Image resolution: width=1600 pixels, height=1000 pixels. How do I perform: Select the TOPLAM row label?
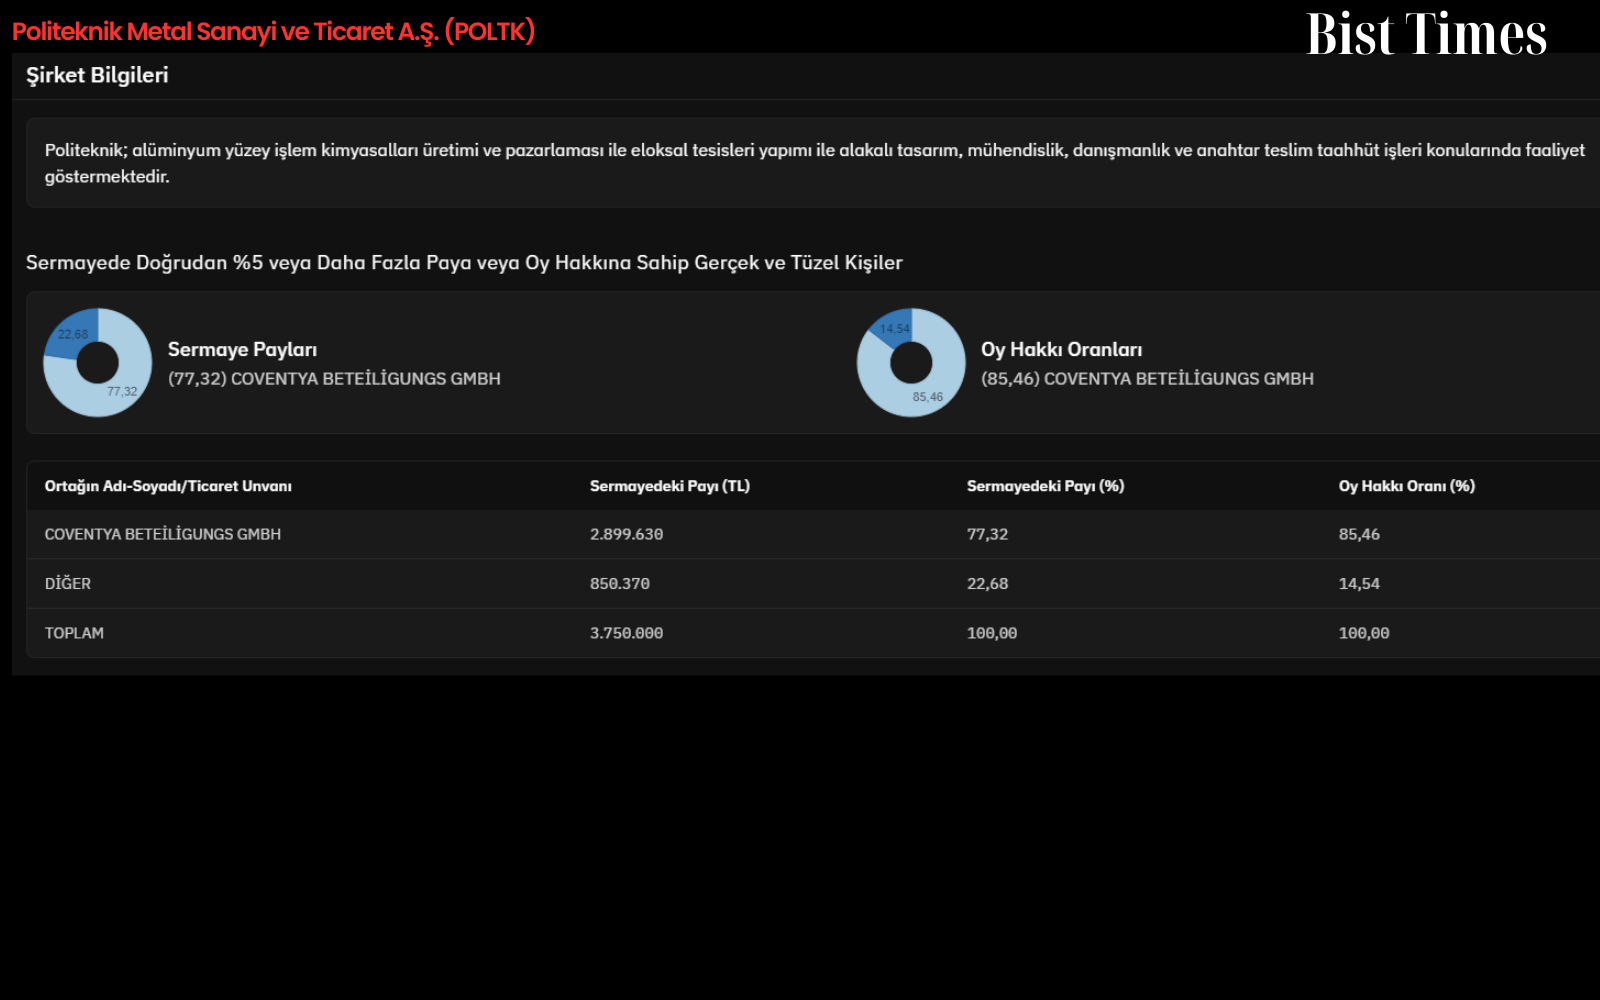[74, 633]
